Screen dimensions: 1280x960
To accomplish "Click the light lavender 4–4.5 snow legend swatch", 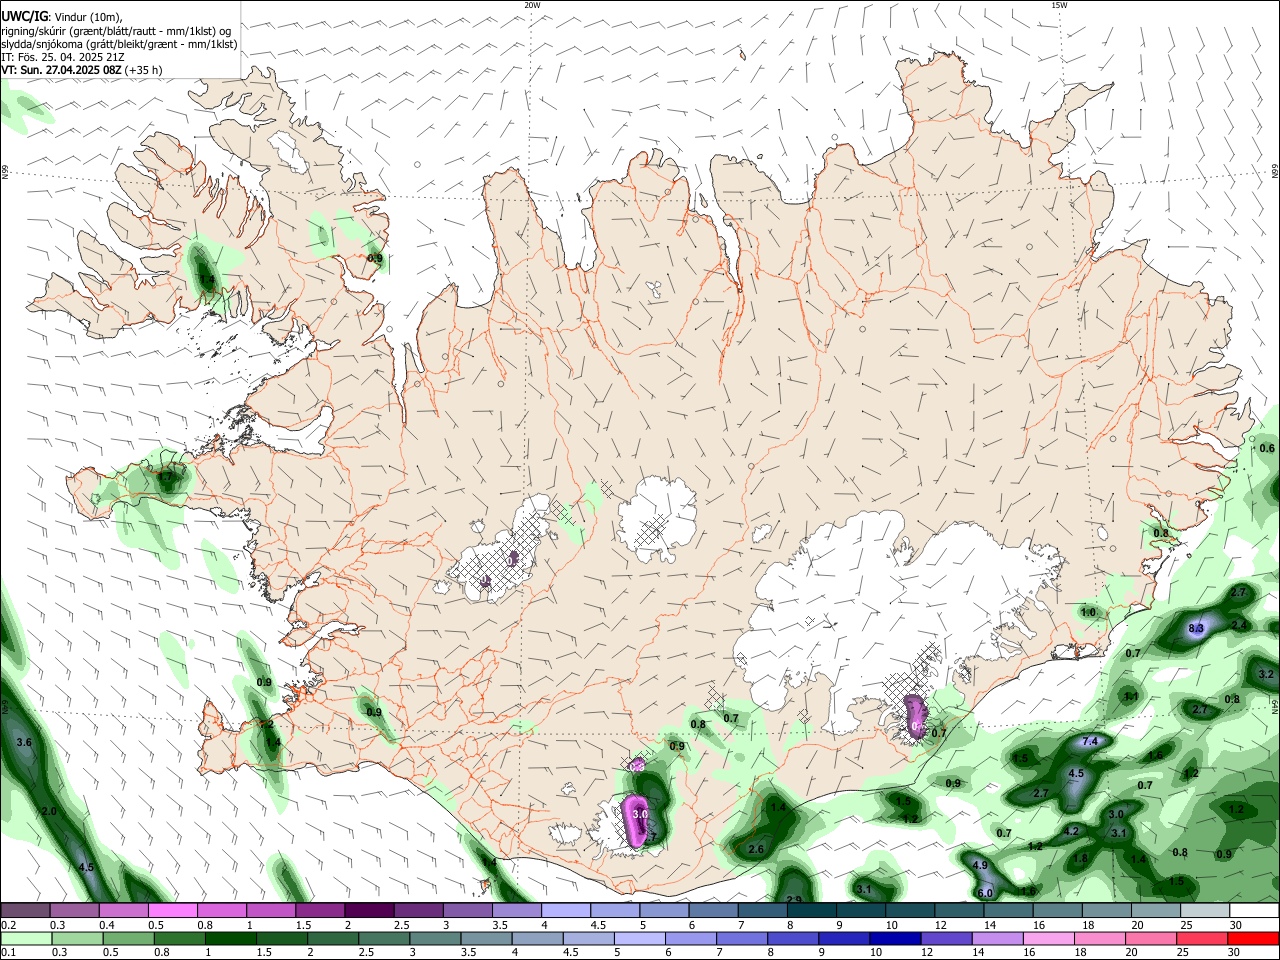I will [x=566, y=910].
